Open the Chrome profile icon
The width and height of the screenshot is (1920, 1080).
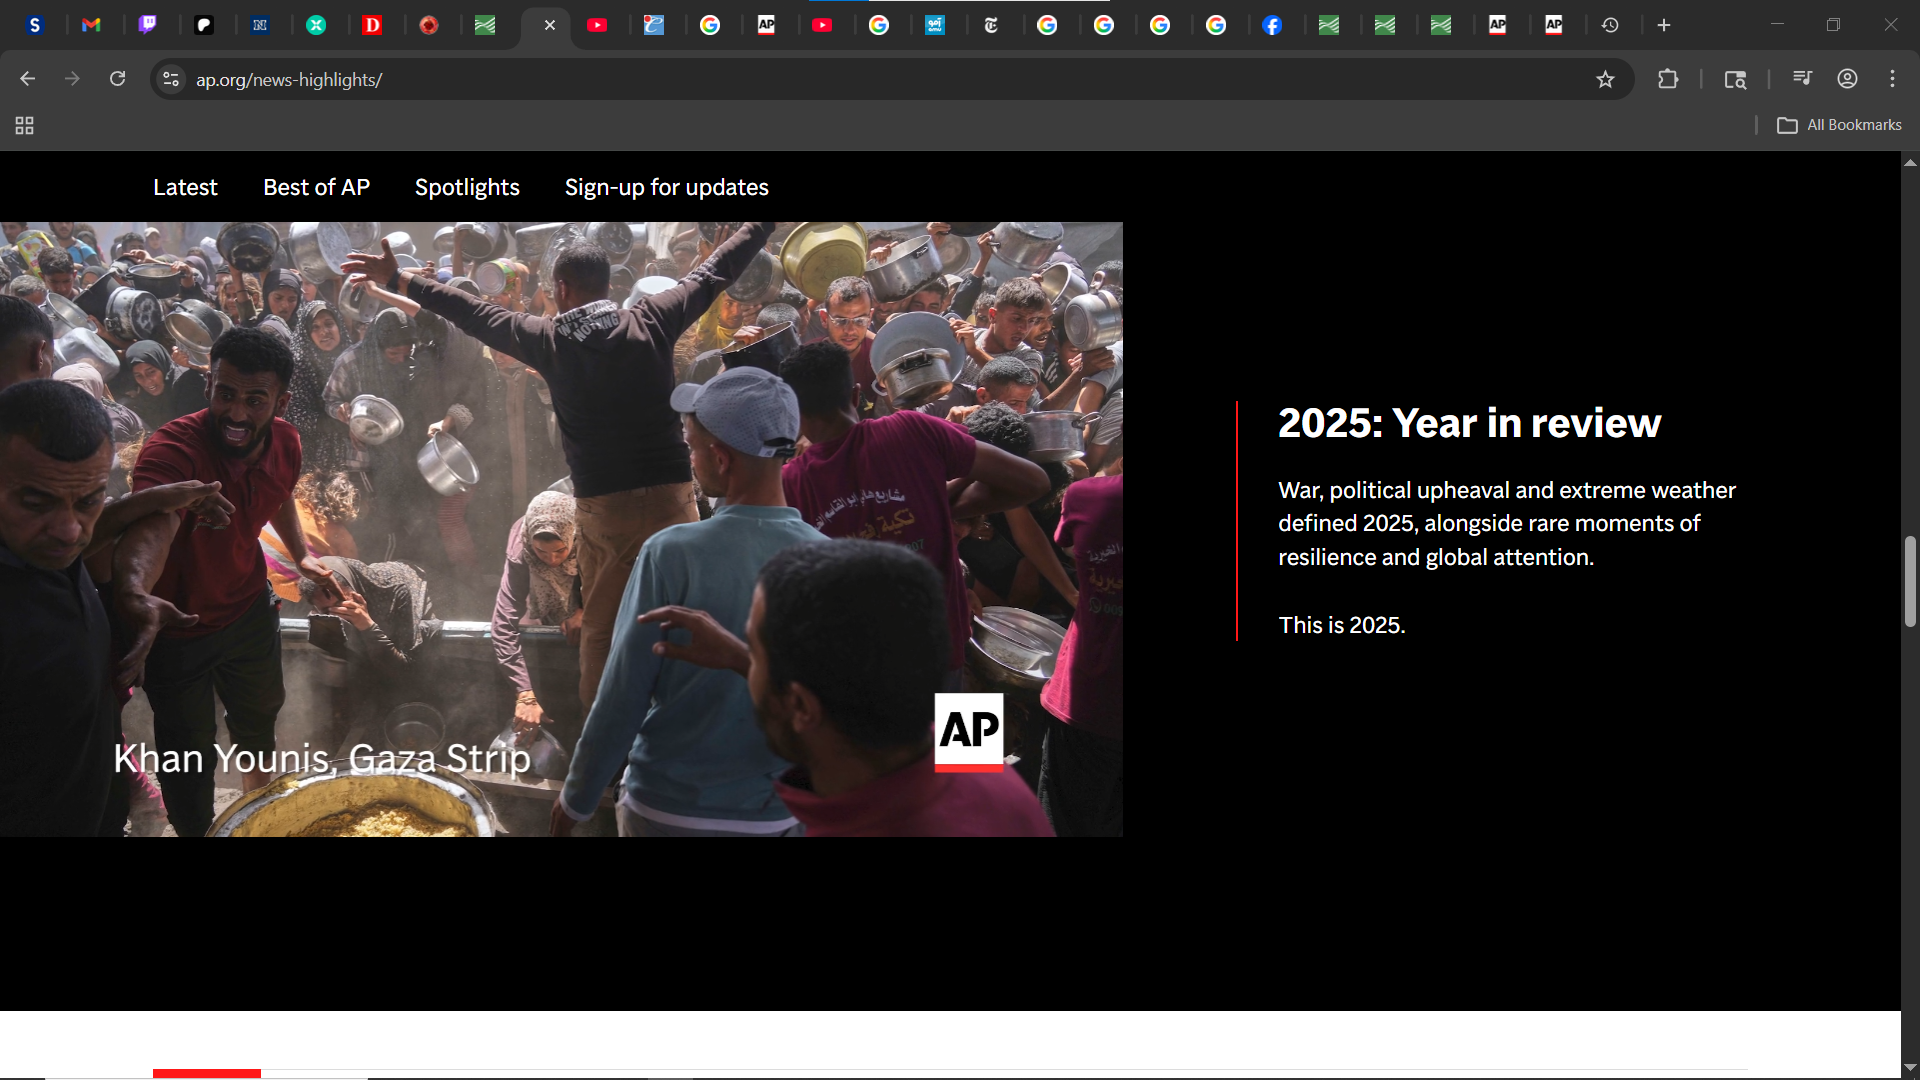[x=1847, y=79]
